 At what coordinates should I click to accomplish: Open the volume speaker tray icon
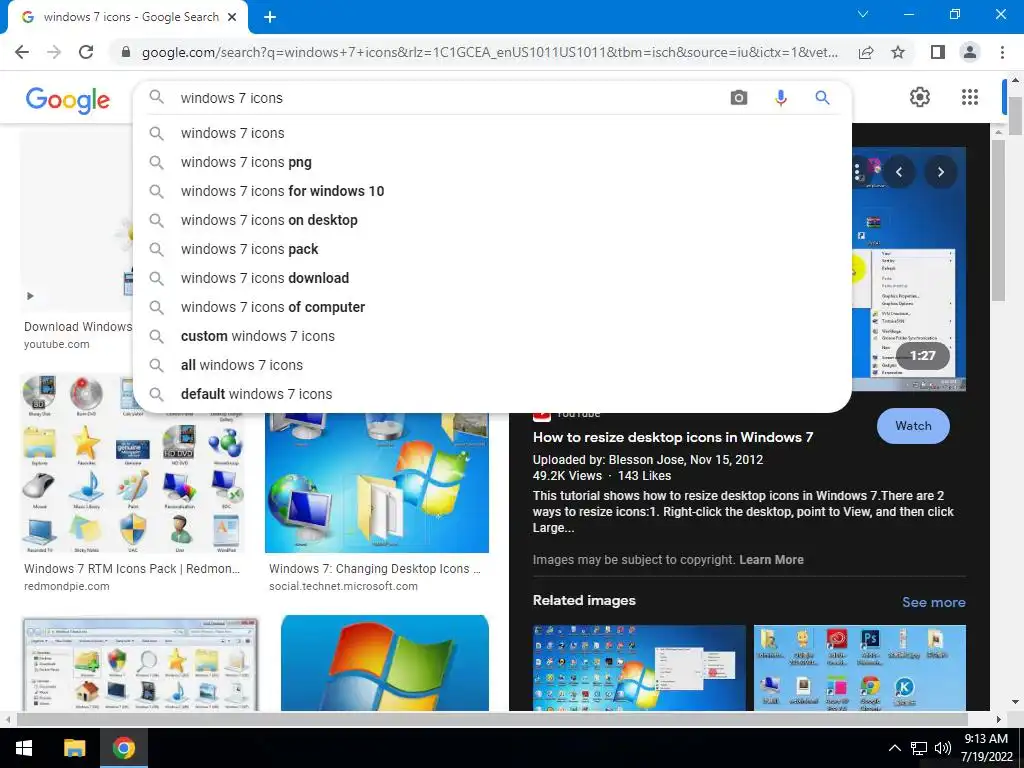[x=942, y=748]
